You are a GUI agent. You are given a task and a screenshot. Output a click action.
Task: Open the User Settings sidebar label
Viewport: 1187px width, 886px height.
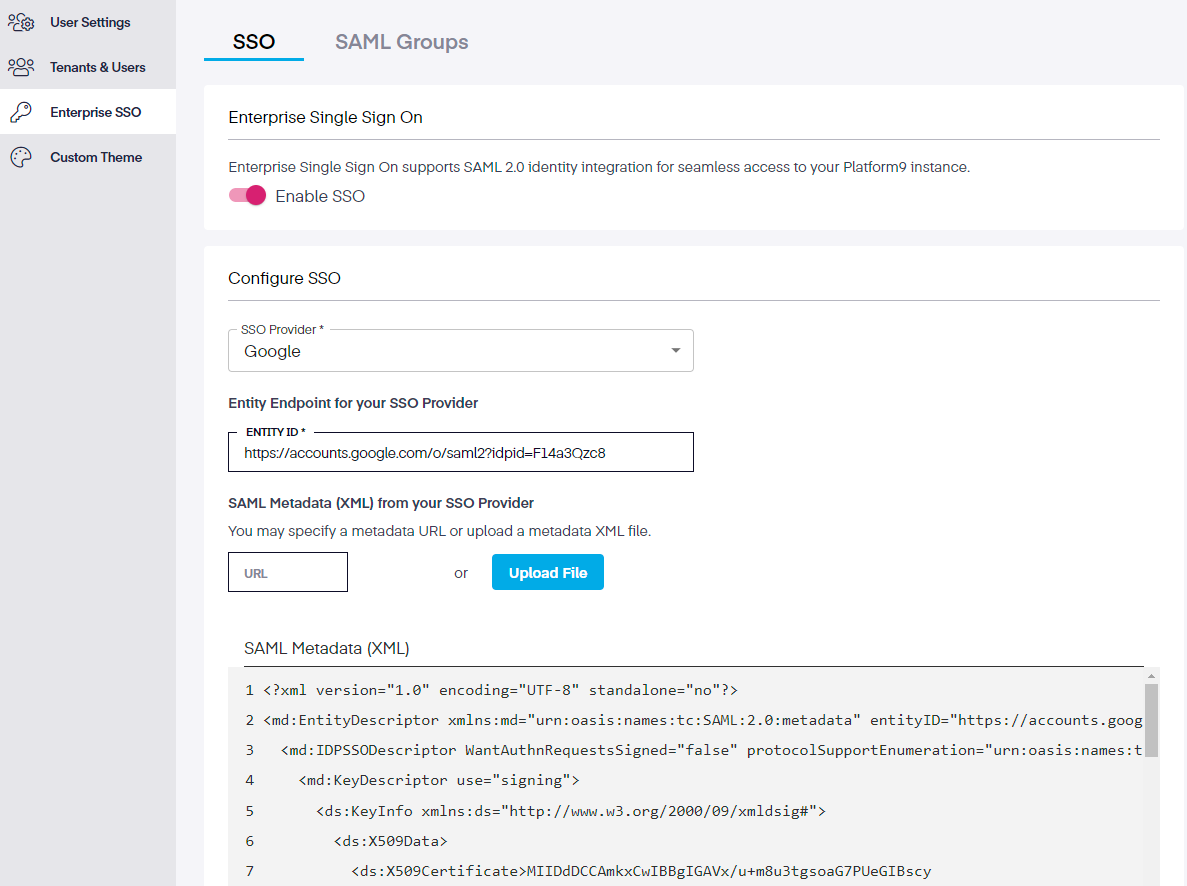[90, 22]
